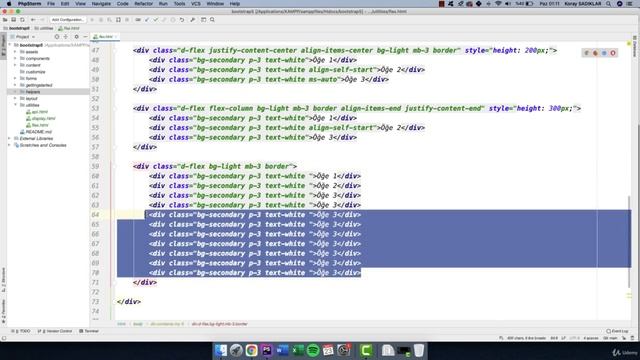This screenshot has width=640, height=360.
Task: Open Calendar from the dock
Action: (328, 350)
